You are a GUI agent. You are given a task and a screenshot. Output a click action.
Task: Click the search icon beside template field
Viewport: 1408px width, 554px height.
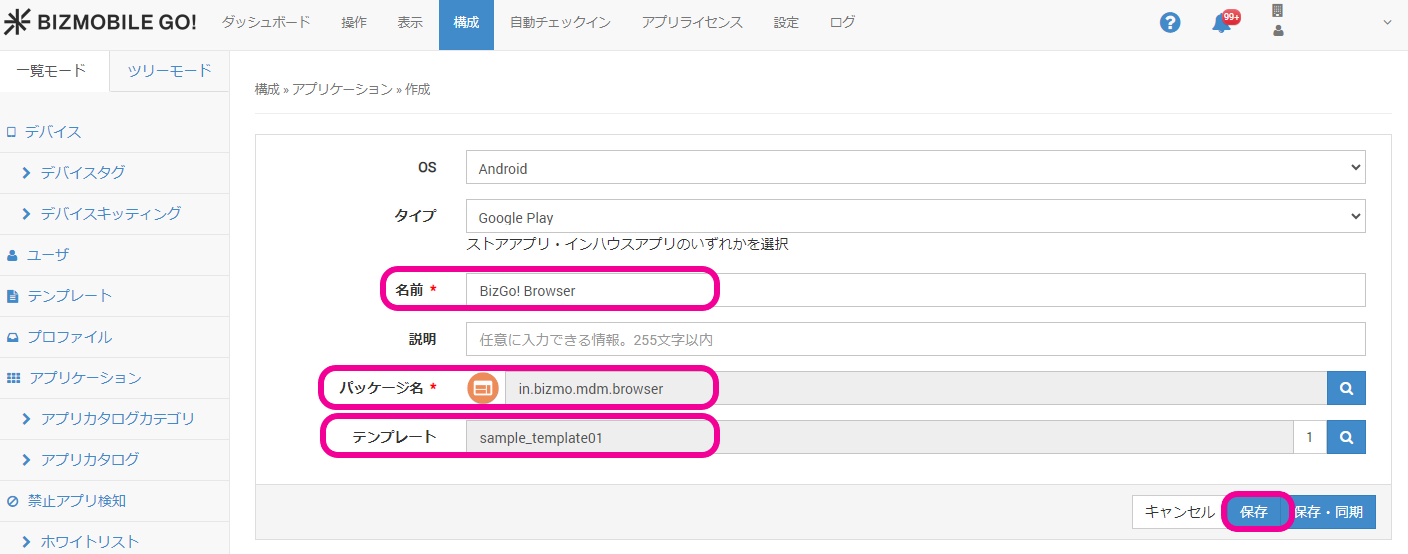1346,437
